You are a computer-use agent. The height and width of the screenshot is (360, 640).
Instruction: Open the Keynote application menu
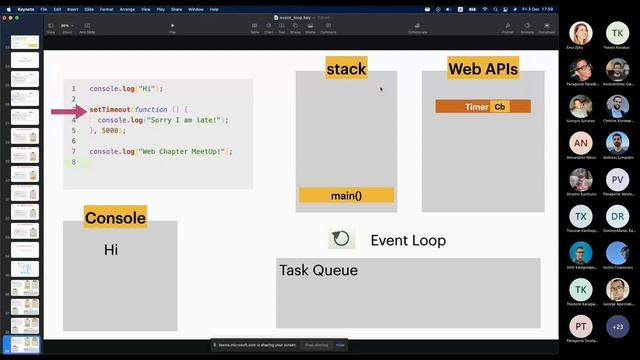point(26,9)
